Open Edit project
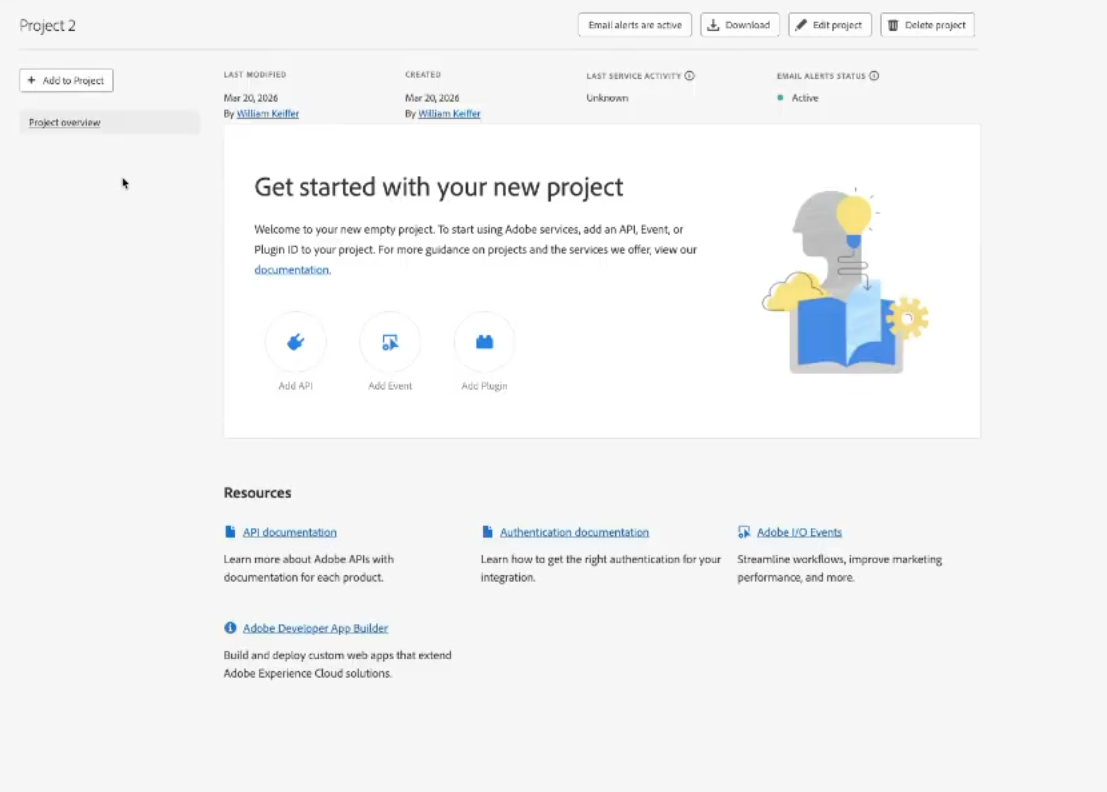The image size is (1107, 792). pyautogui.click(x=830, y=25)
